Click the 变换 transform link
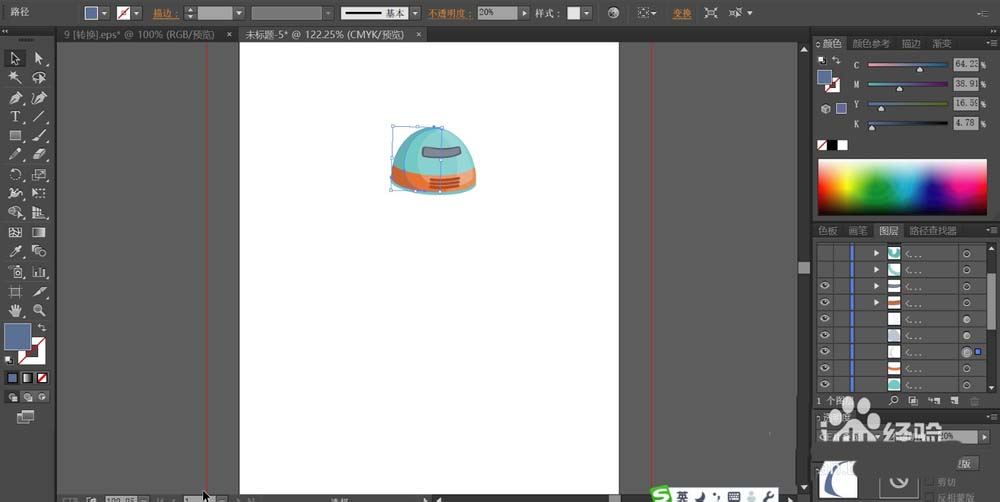 tap(682, 14)
